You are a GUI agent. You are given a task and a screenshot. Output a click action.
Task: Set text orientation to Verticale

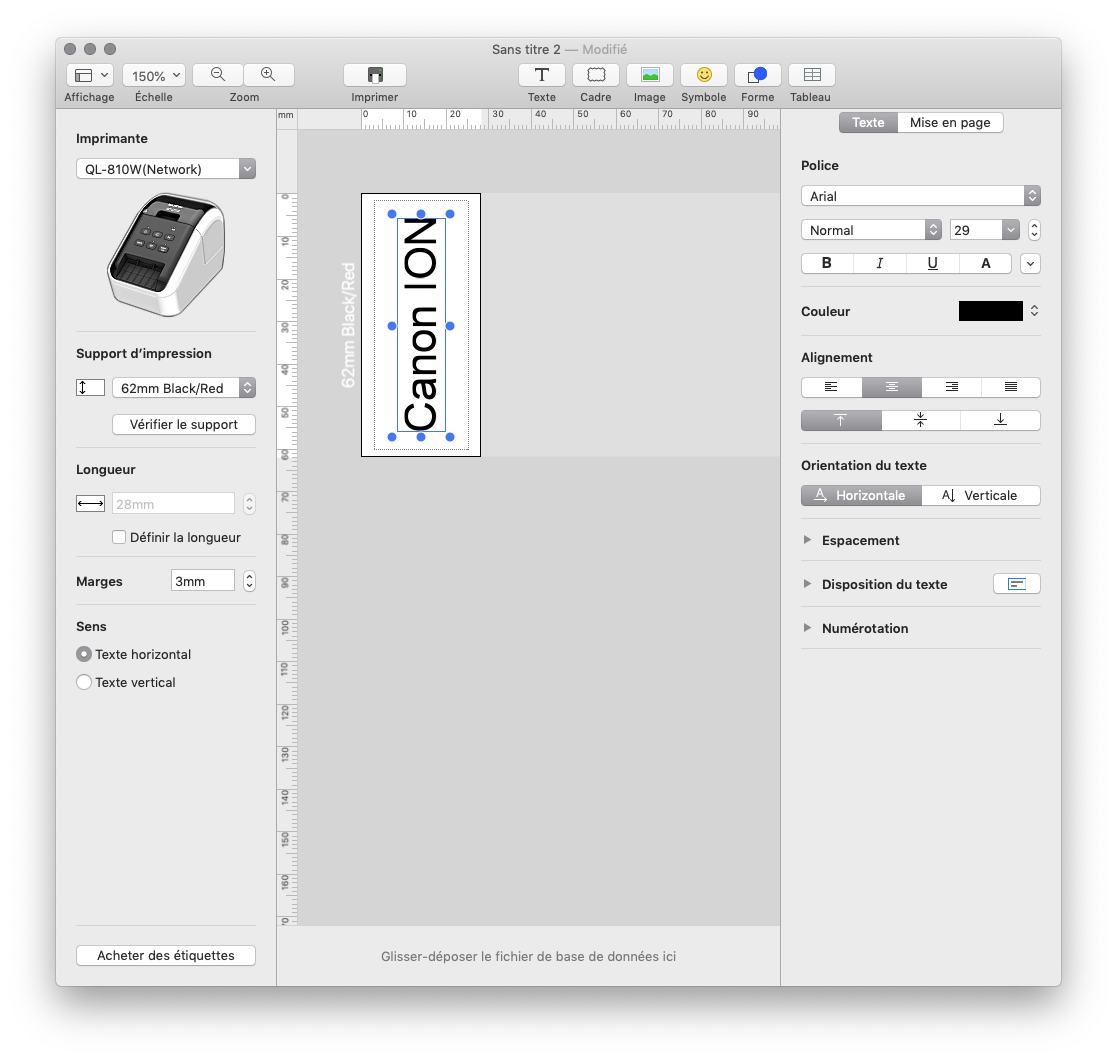pos(981,496)
